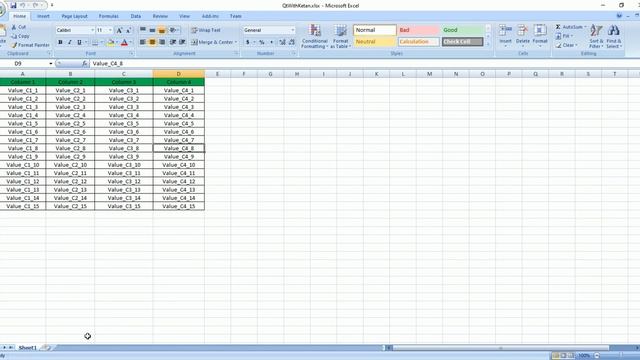Apply the Neutral cell style
640x360 pixels.
point(375,42)
